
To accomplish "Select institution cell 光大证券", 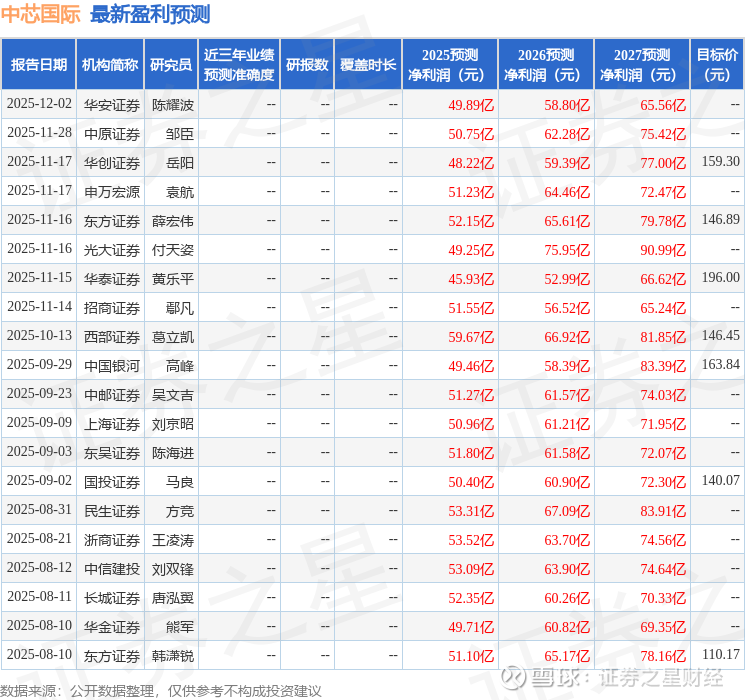I will (112, 250).
